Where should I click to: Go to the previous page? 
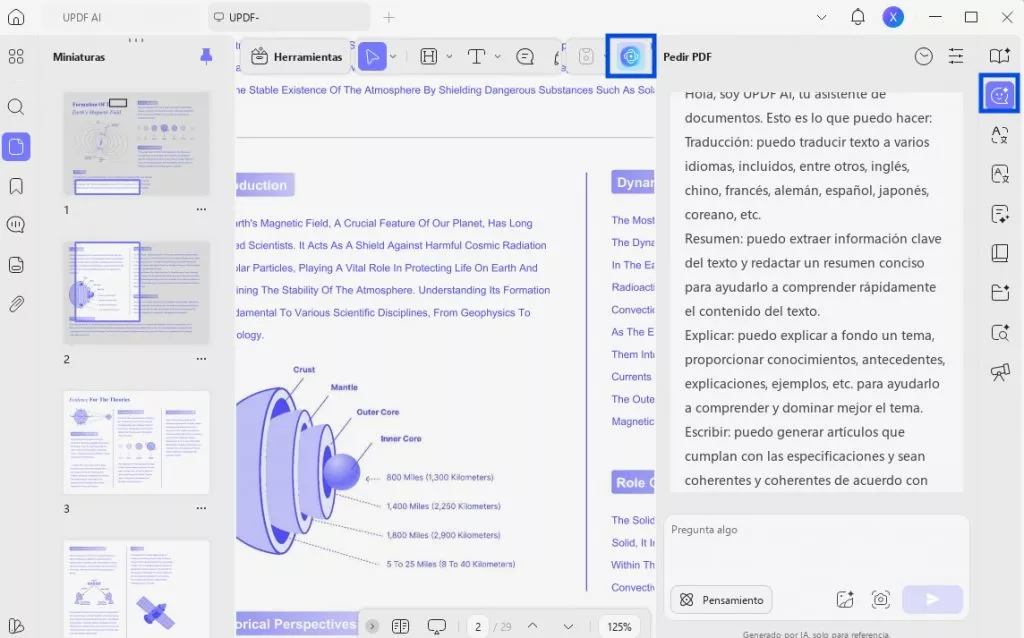pyautogui.click(x=533, y=626)
